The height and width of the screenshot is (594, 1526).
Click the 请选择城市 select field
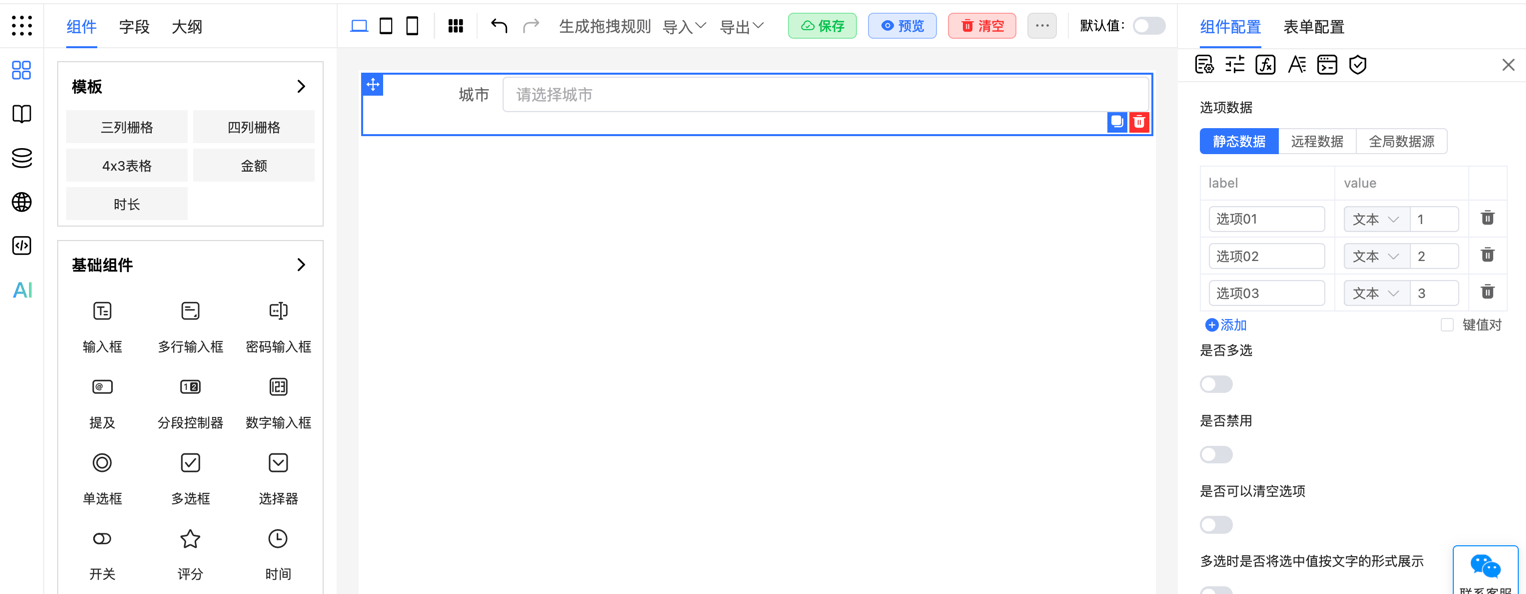click(825, 95)
